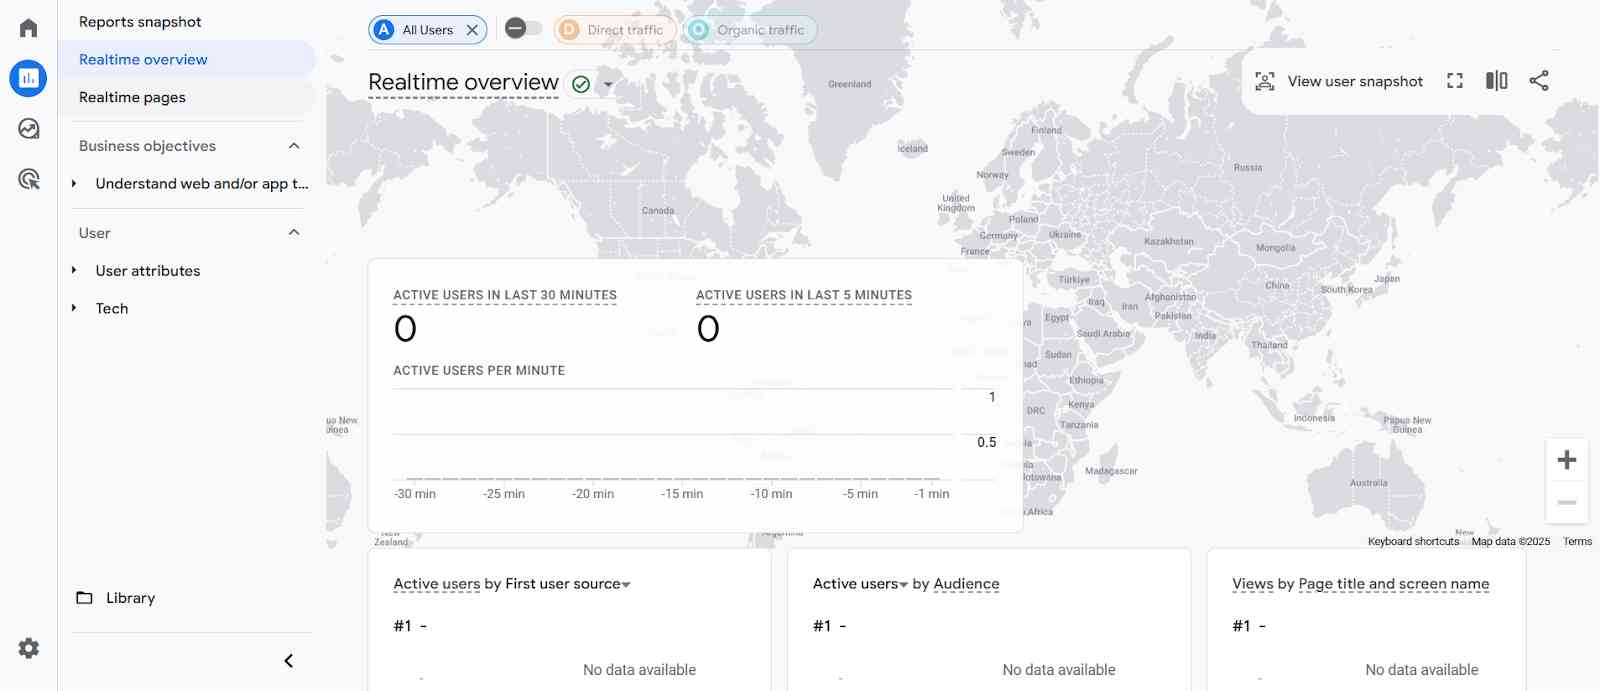Click Keyboard shortcuts on the map

coord(1413,542)
